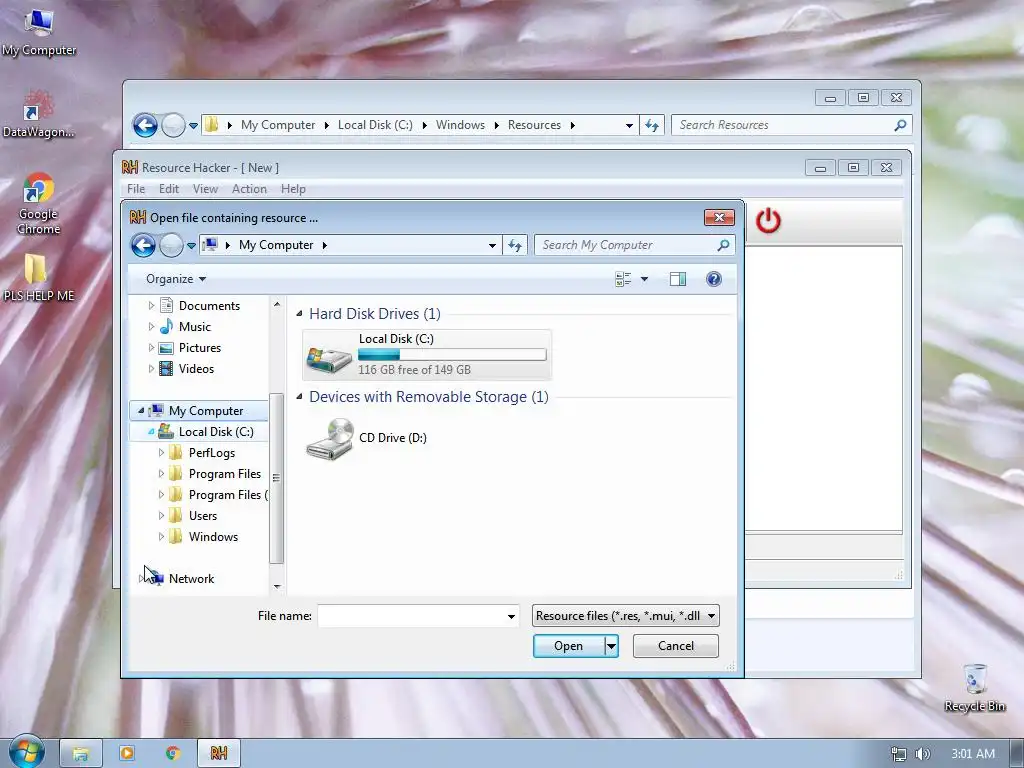Click the Network icon in the navigation pane
The image size is (1024, 768).
click(155, 579)
